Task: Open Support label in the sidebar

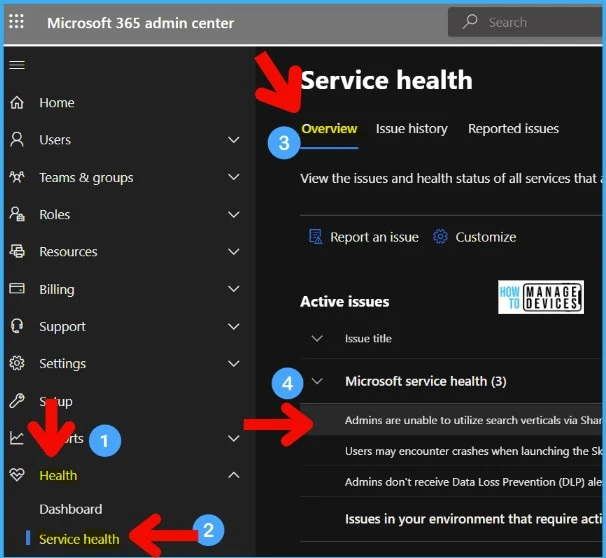Action: (62, 327)
